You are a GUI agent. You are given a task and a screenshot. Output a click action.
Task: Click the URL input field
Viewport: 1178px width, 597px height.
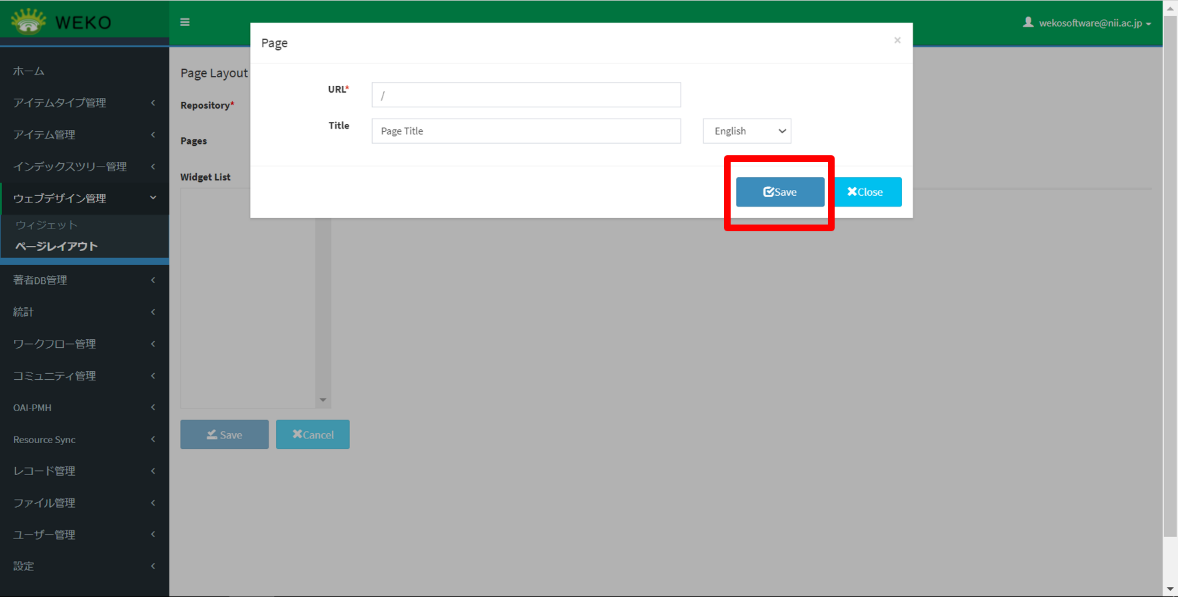526,95
